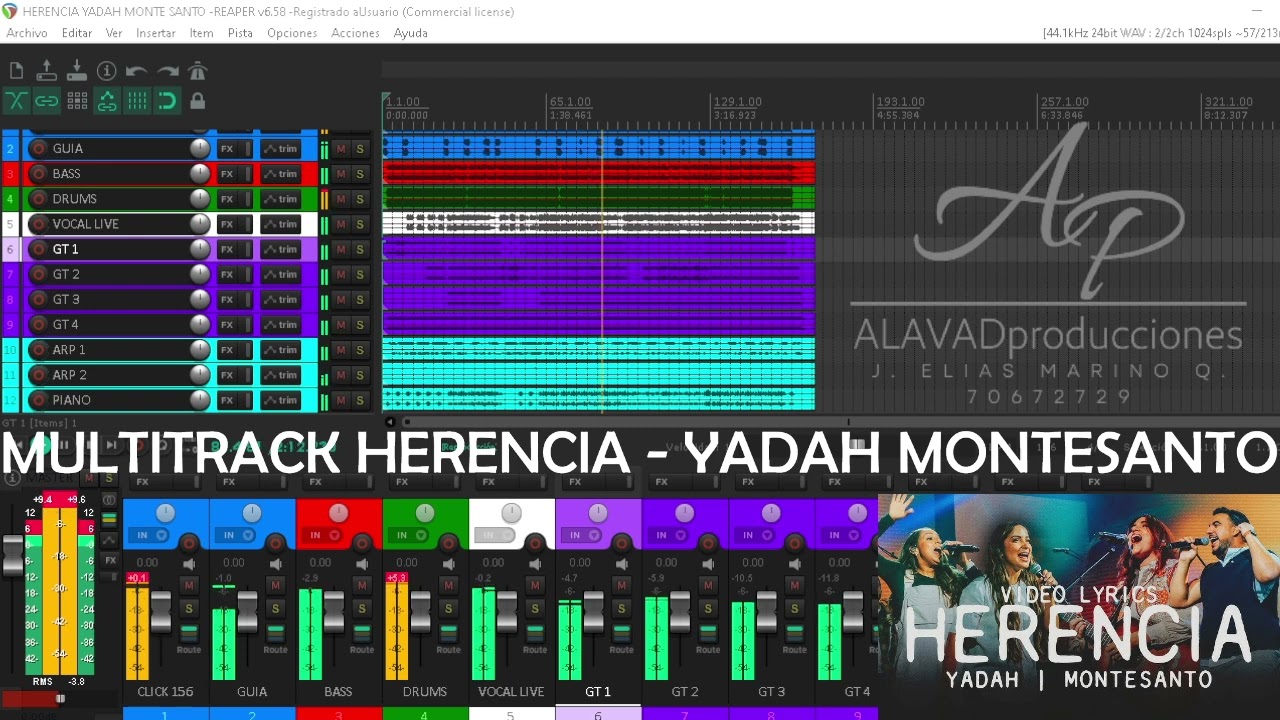Viewport: 1280px width, 720px height.
Task: Solo the VOCAL LIVE track
Action: 359,224
